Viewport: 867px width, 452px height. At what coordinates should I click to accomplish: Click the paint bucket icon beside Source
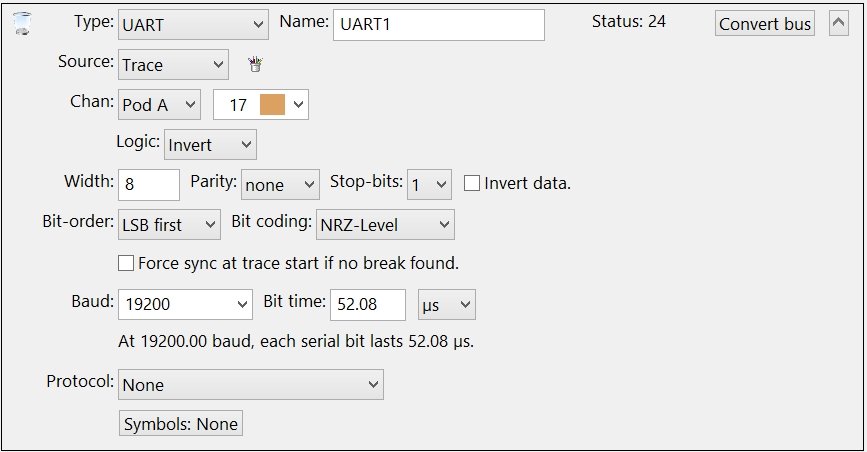pos(255,64)
